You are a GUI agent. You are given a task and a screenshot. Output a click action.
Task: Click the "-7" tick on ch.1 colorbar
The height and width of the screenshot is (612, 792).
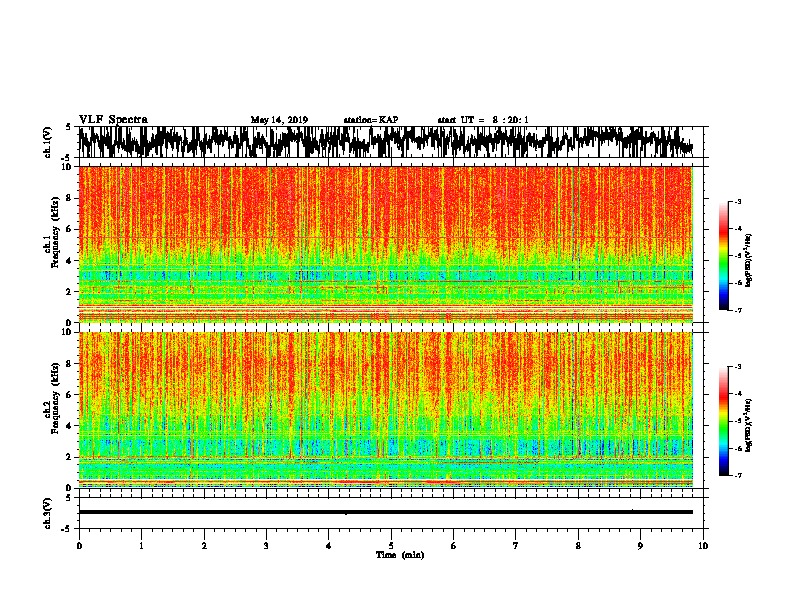(738, 310)
